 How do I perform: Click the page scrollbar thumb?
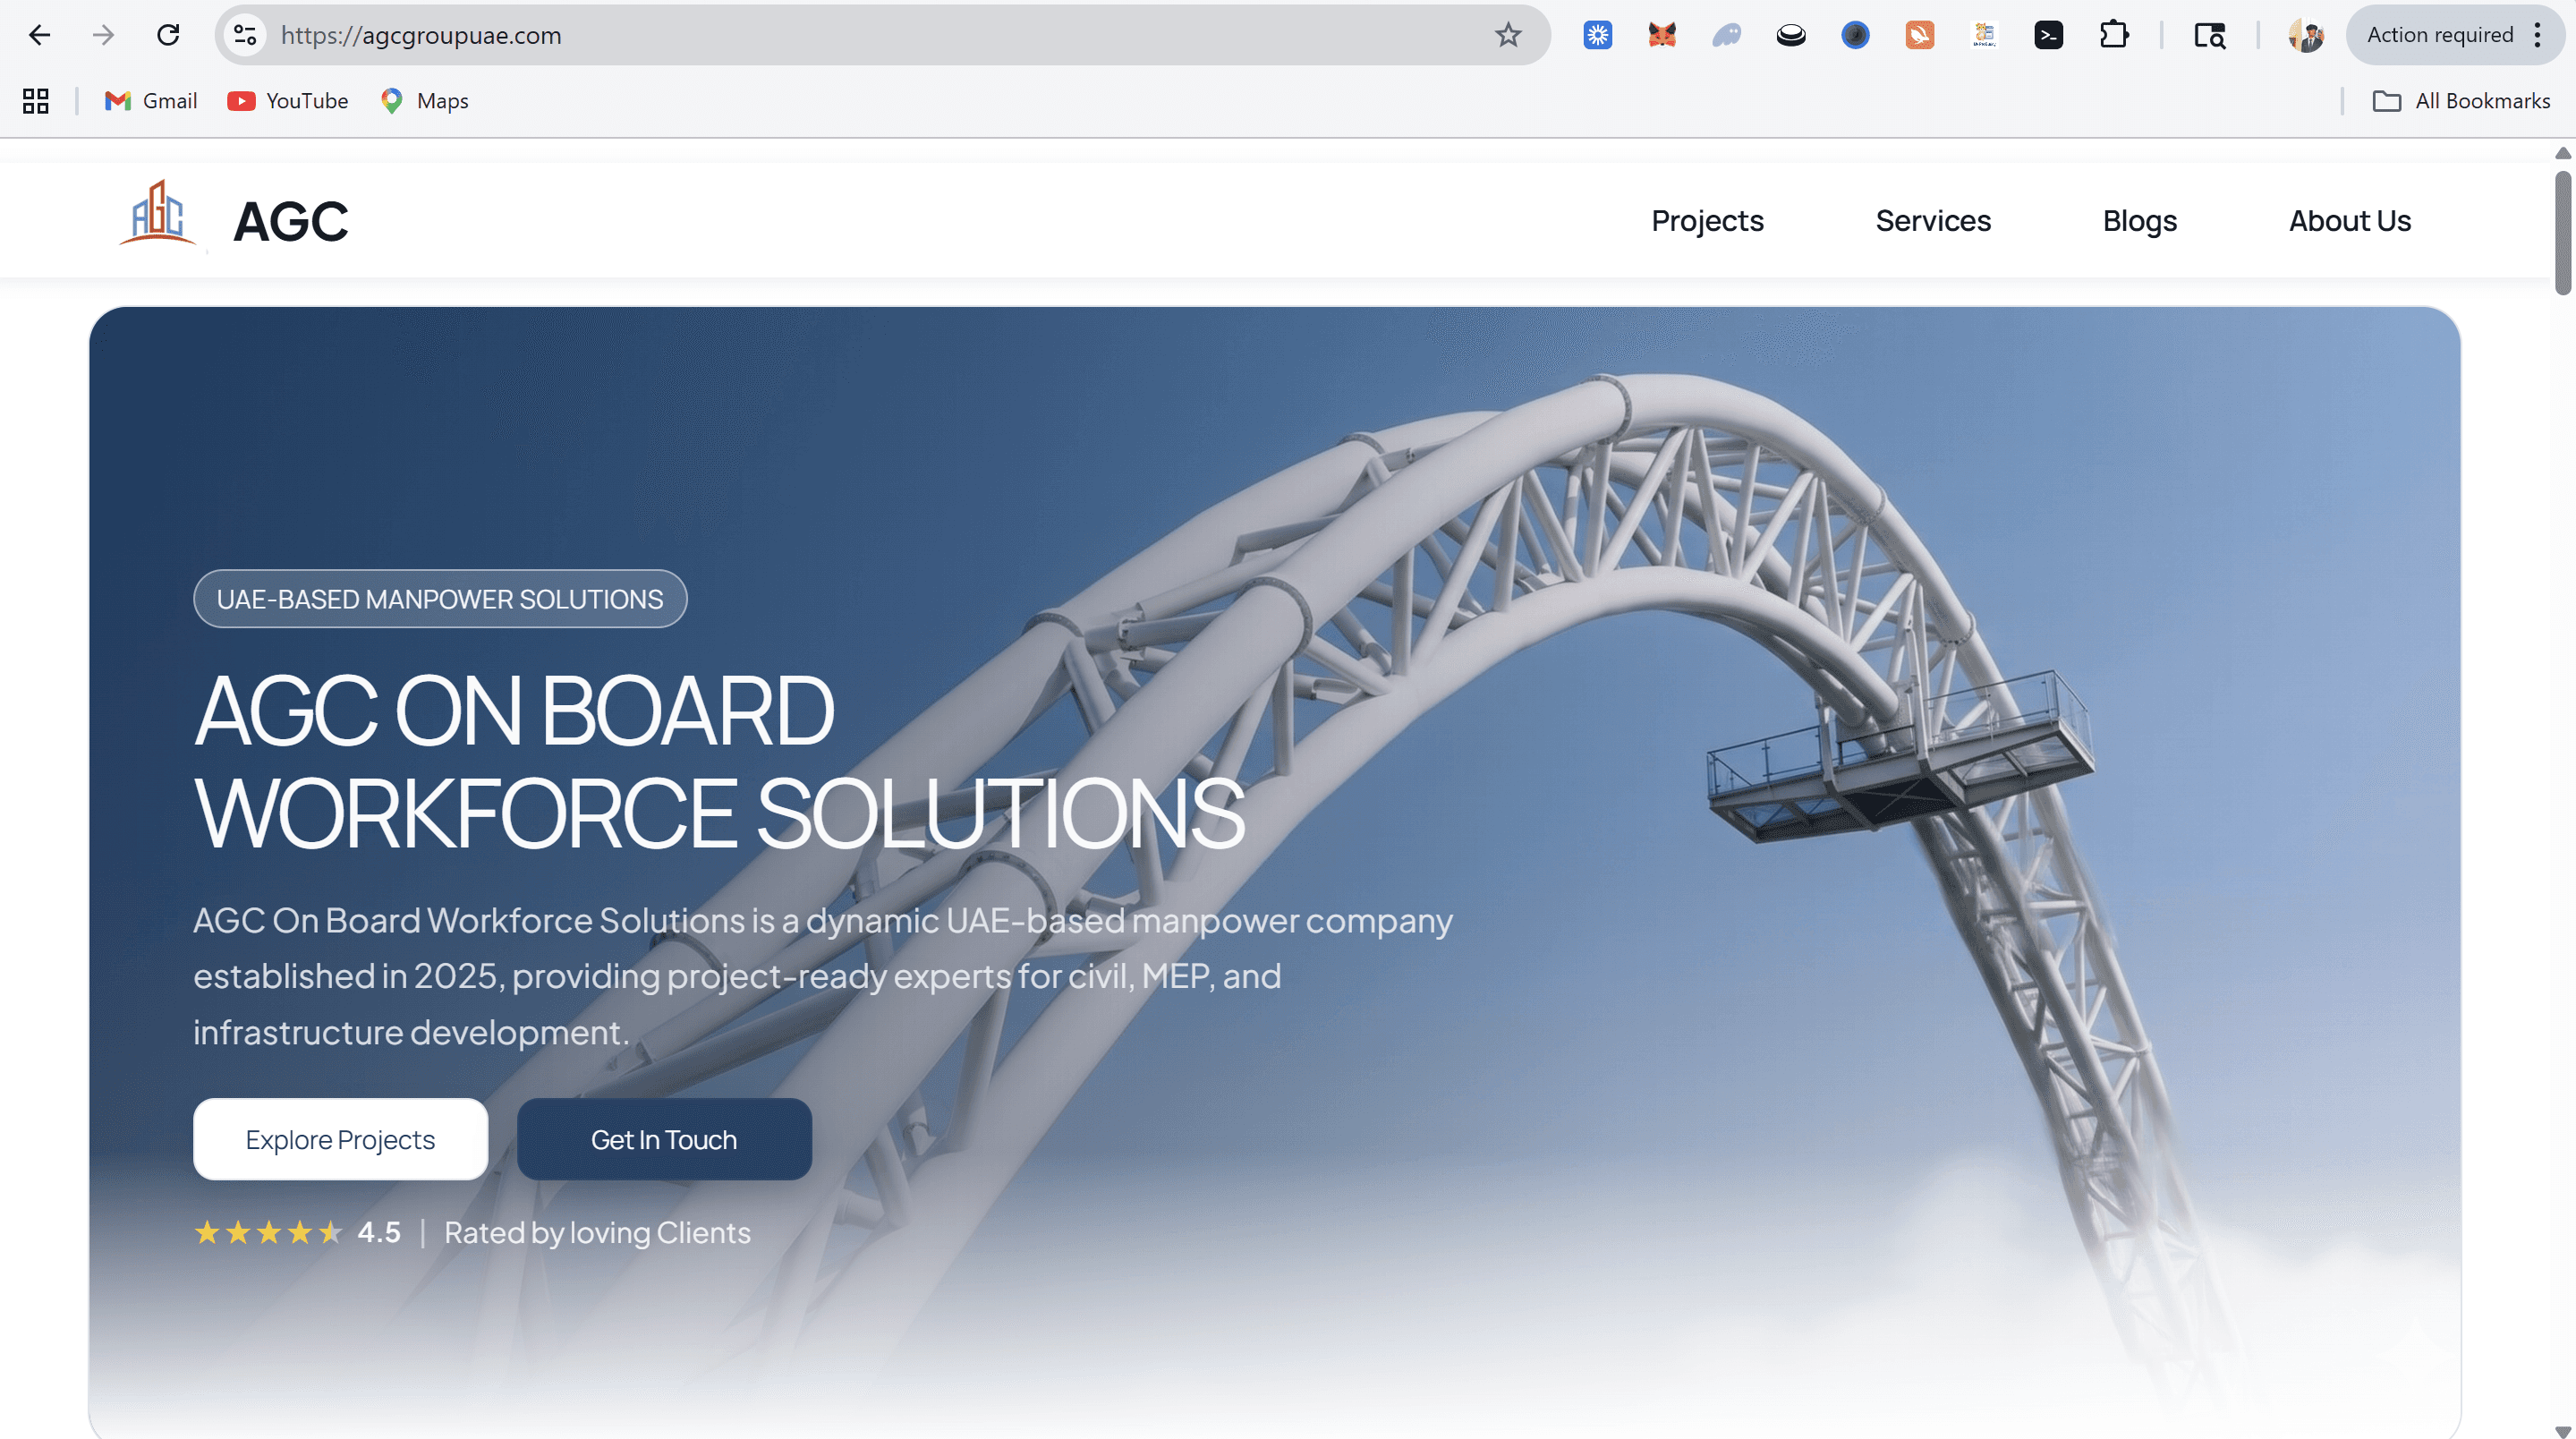point(2562,233)
